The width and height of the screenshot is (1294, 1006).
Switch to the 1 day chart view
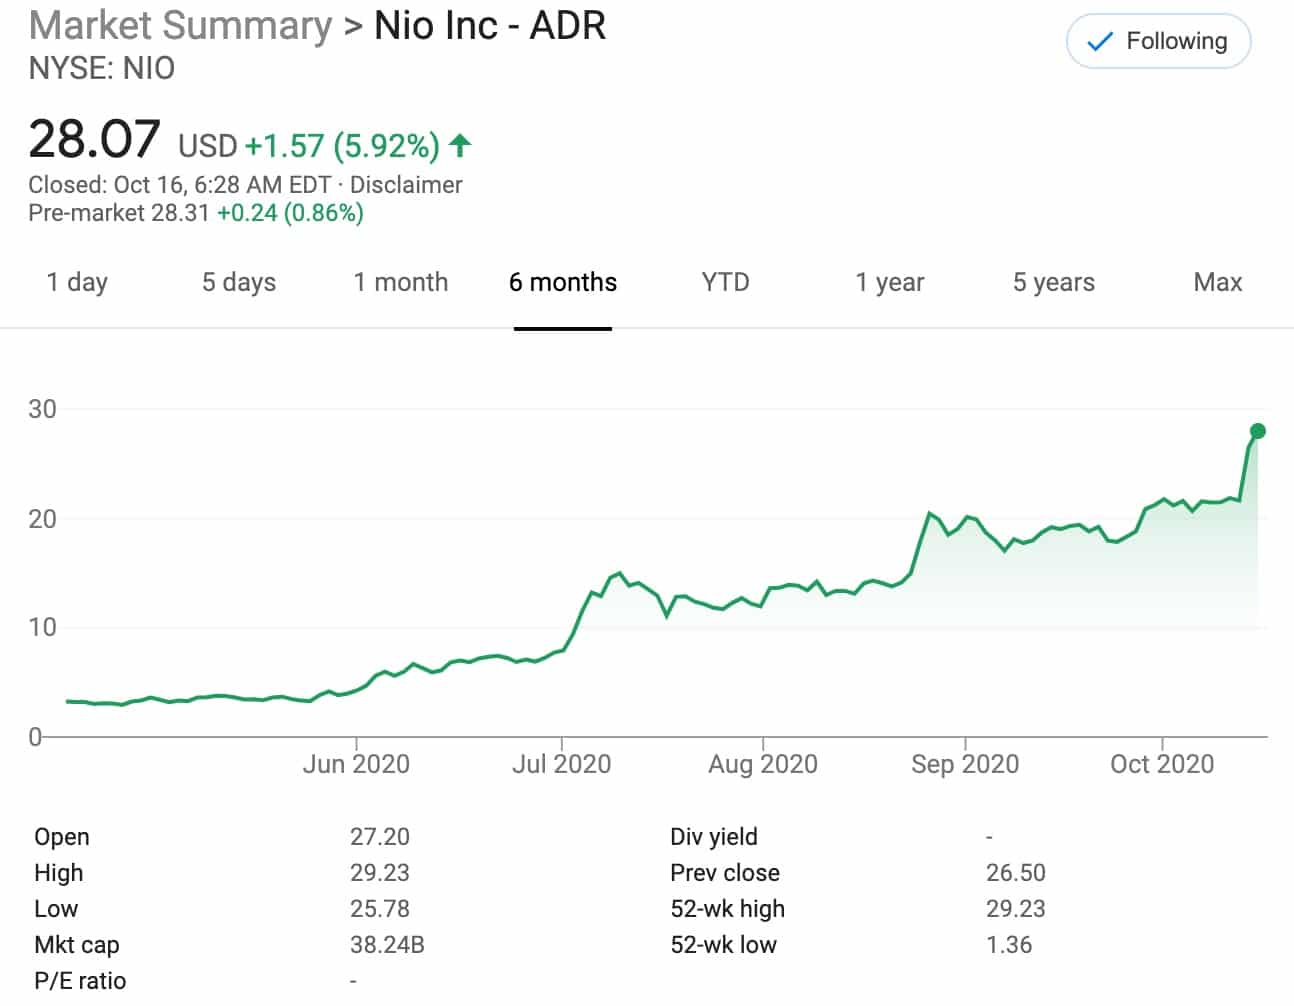pos(77,282)
